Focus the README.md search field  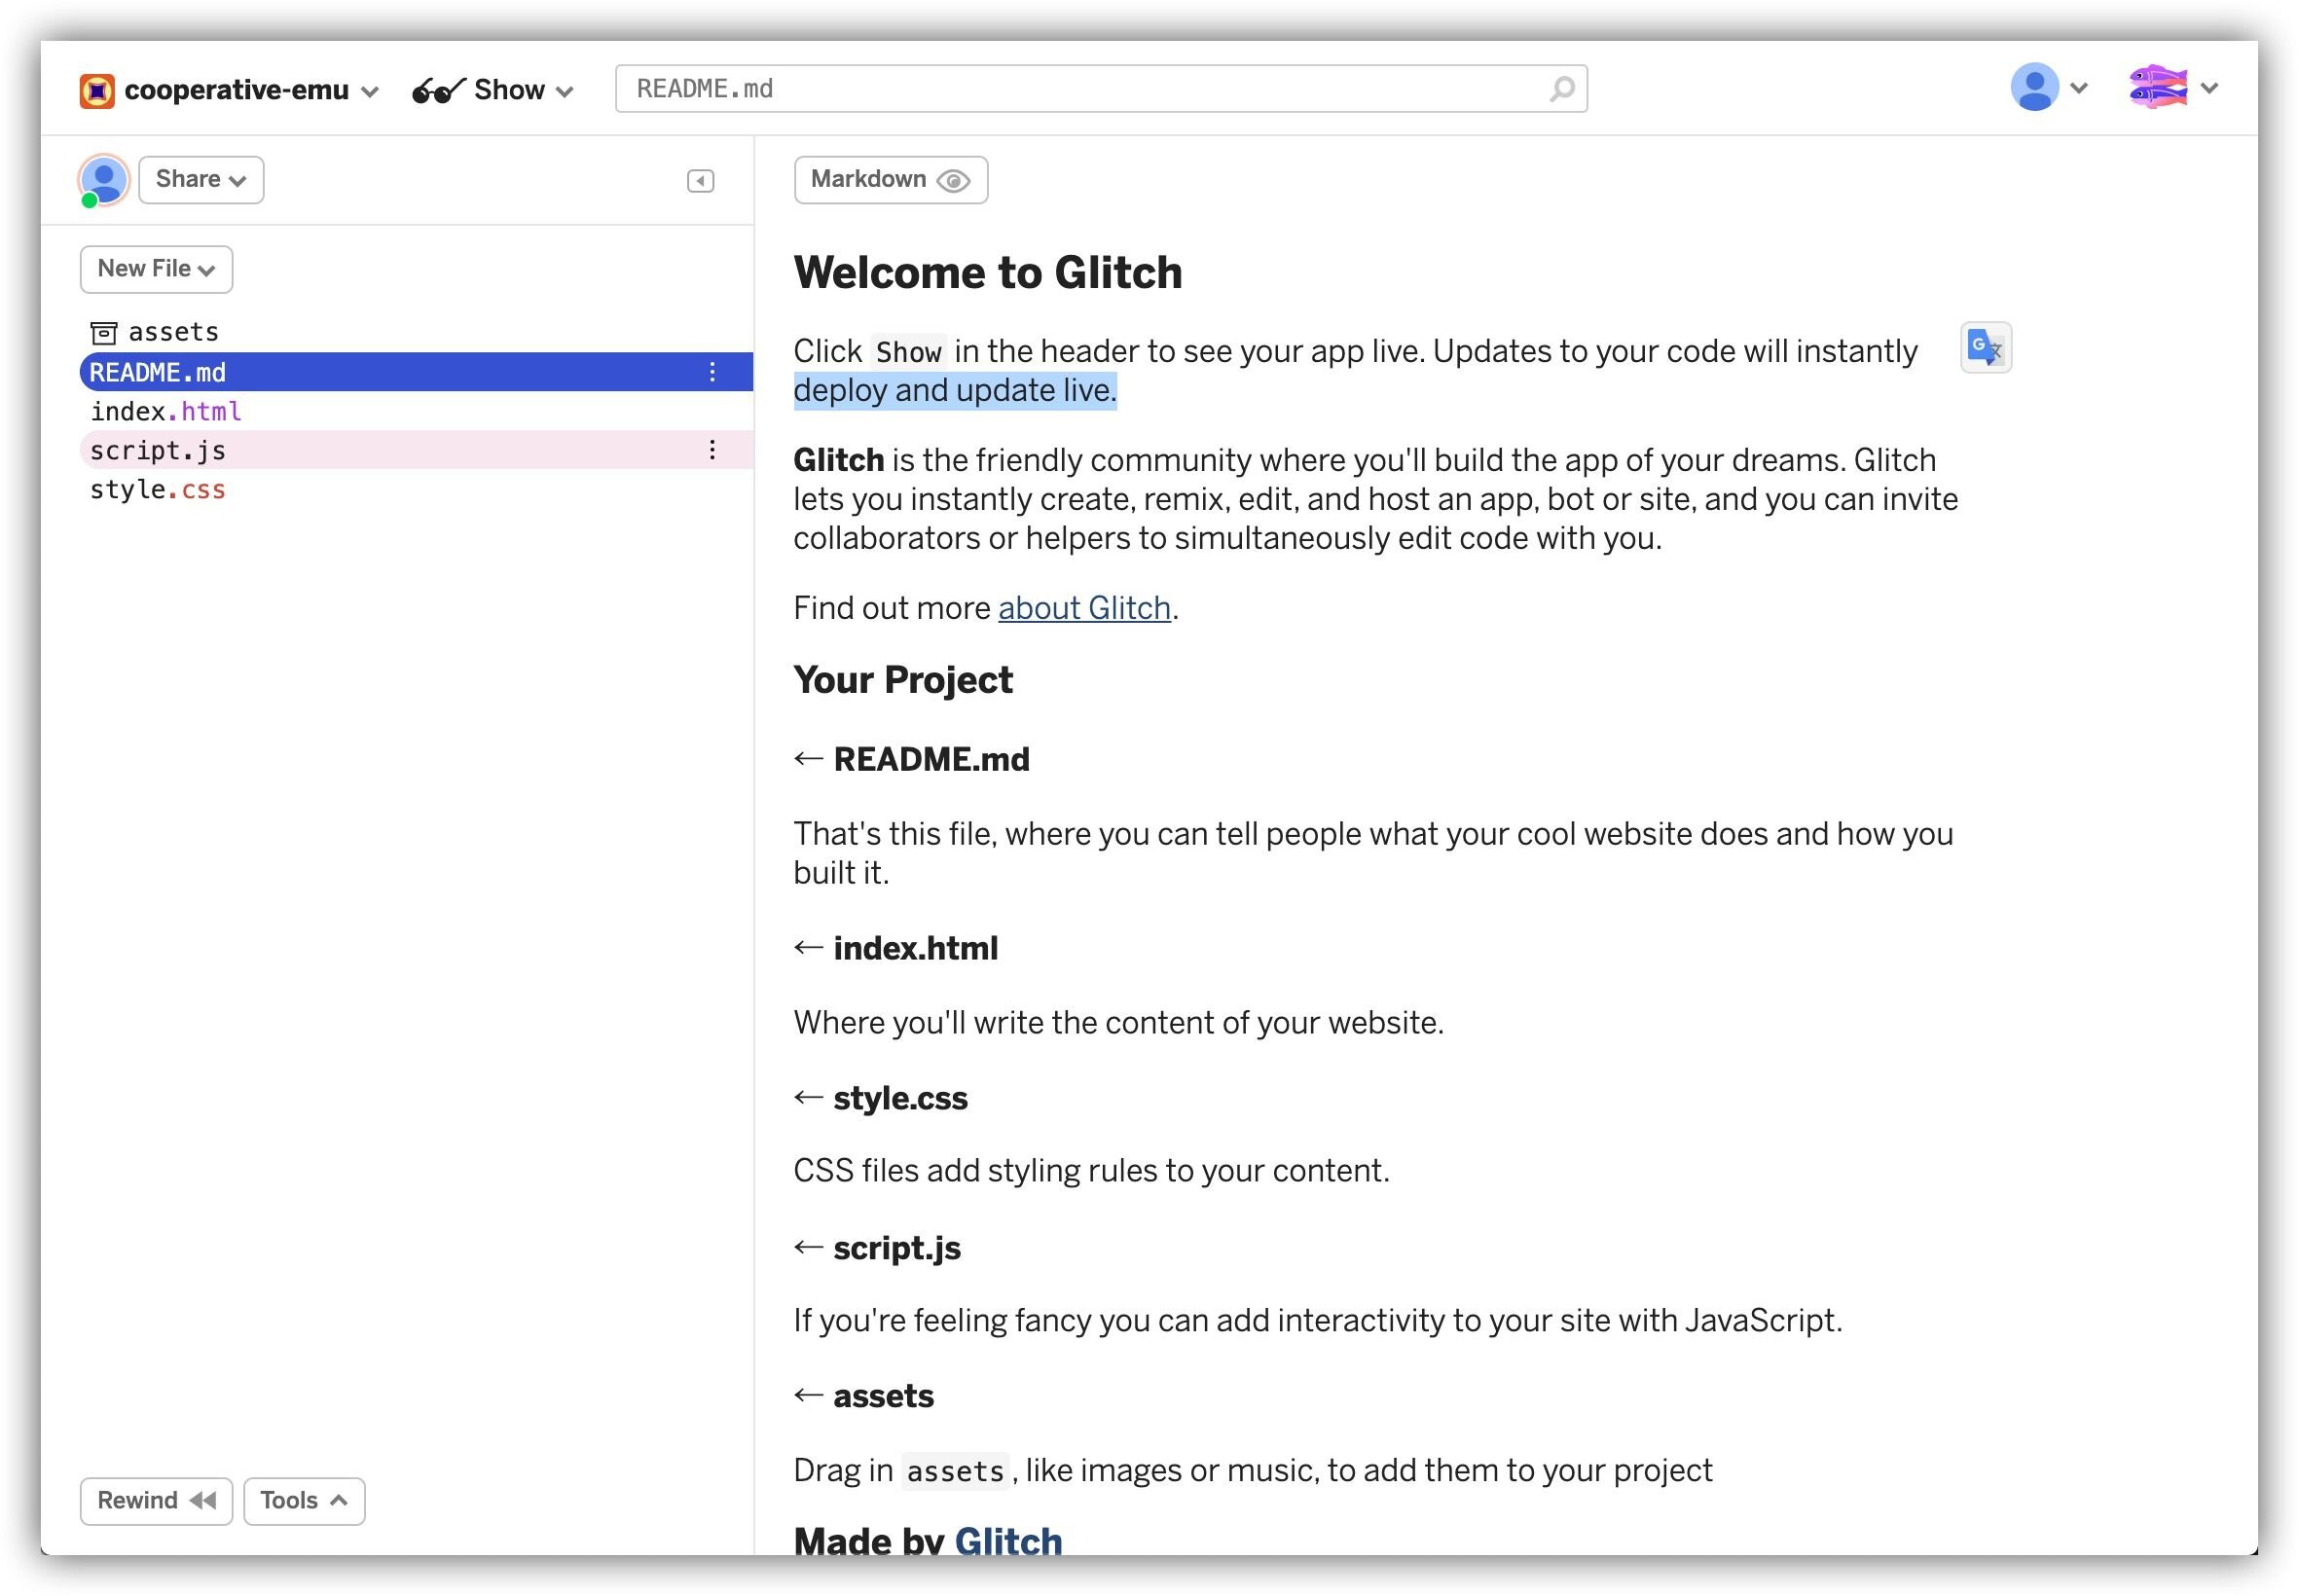1100,89
